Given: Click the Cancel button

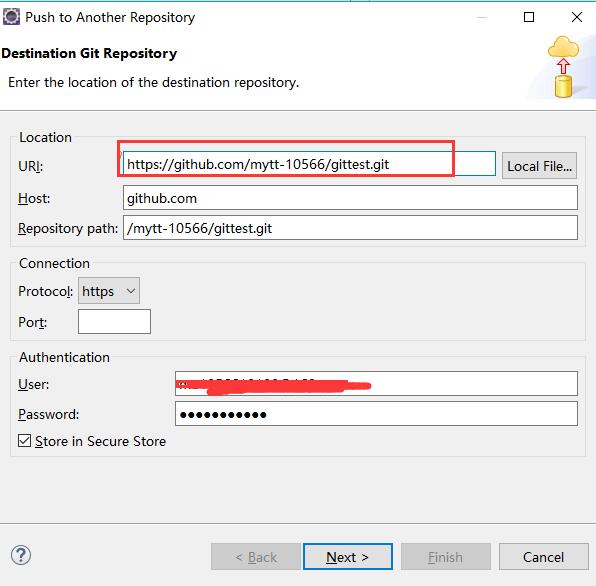Looking at the screenshot, I should (x=544, y=557).
